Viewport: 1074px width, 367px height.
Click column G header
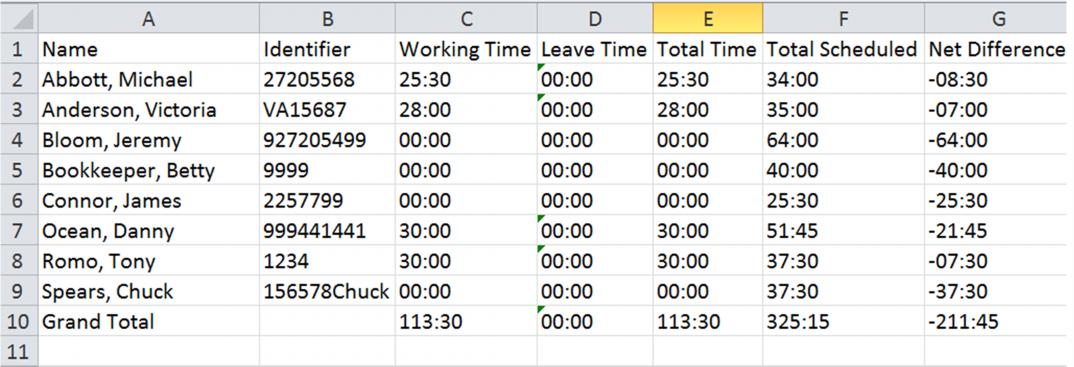(999, 18)
